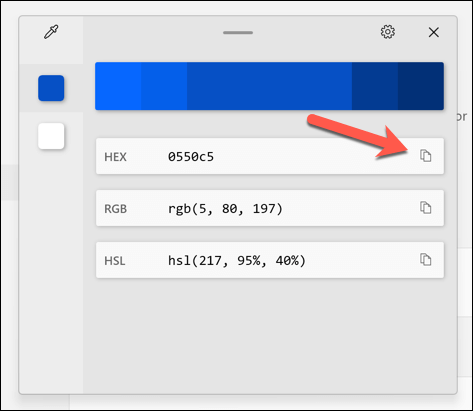
Task: Click the hsl(217, 95%, 40%) value text
Action: [x=237, y=261]
